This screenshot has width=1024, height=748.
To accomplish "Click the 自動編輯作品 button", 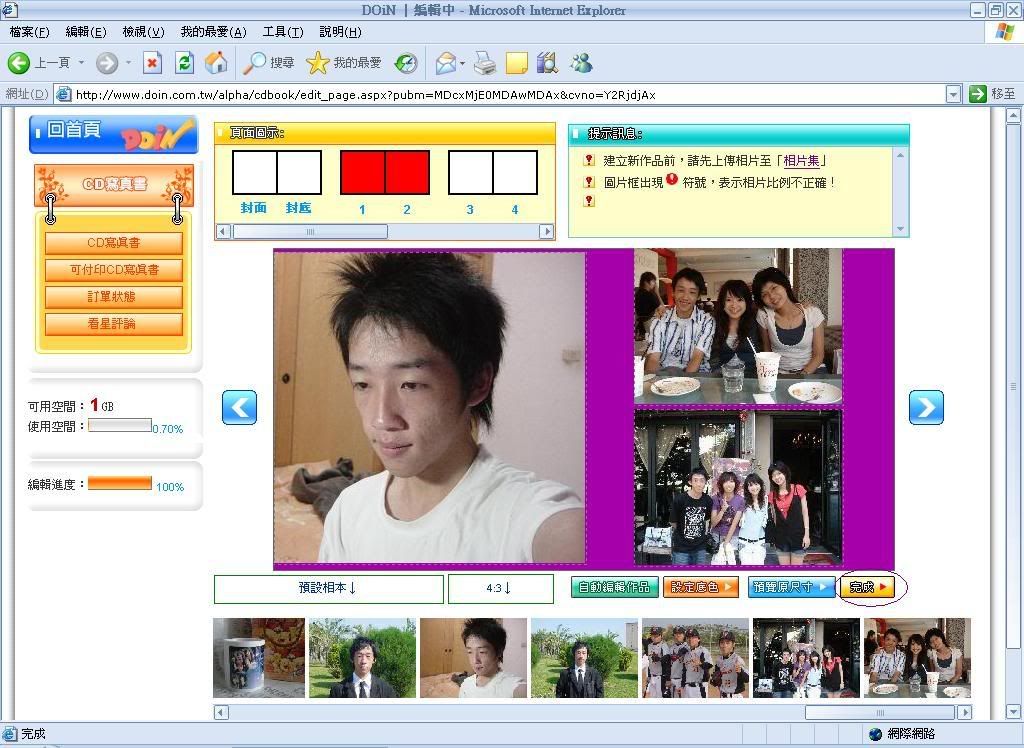I will pyautogui.click(x=614, y=587).
